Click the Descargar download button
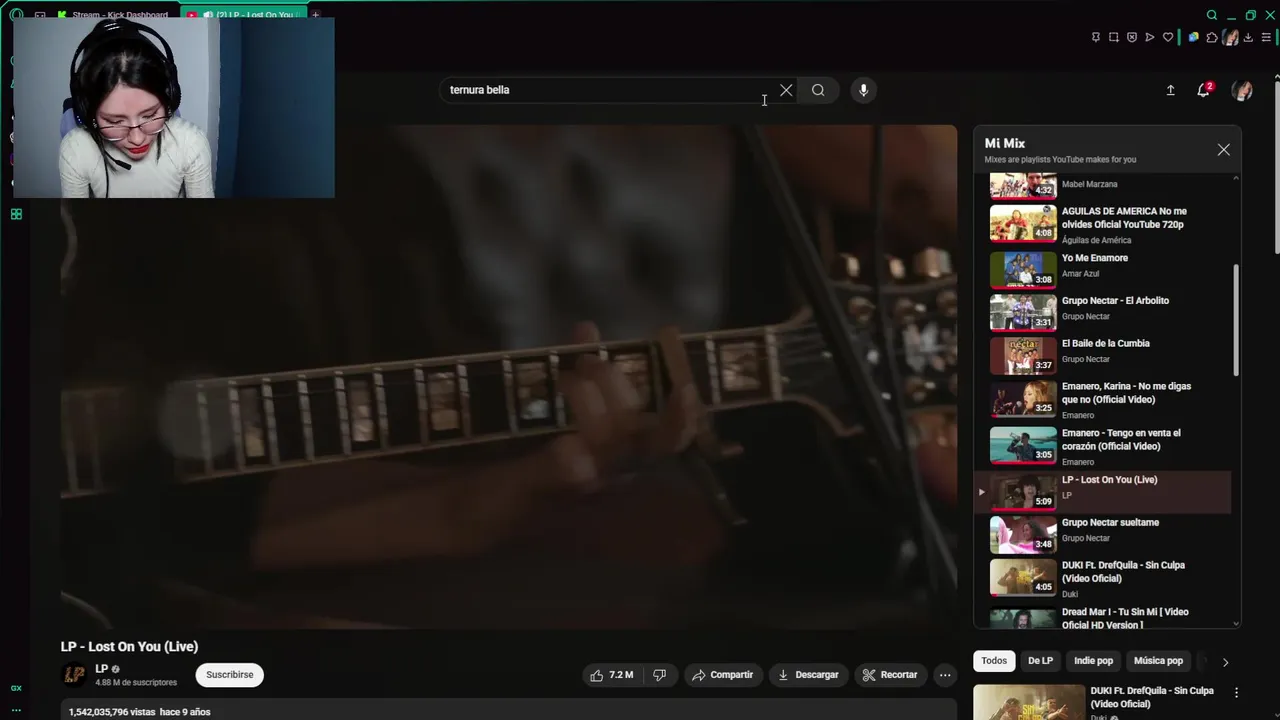Image resolution: width=1280 pixels, height=720 pixels. (x=808, y=675)
